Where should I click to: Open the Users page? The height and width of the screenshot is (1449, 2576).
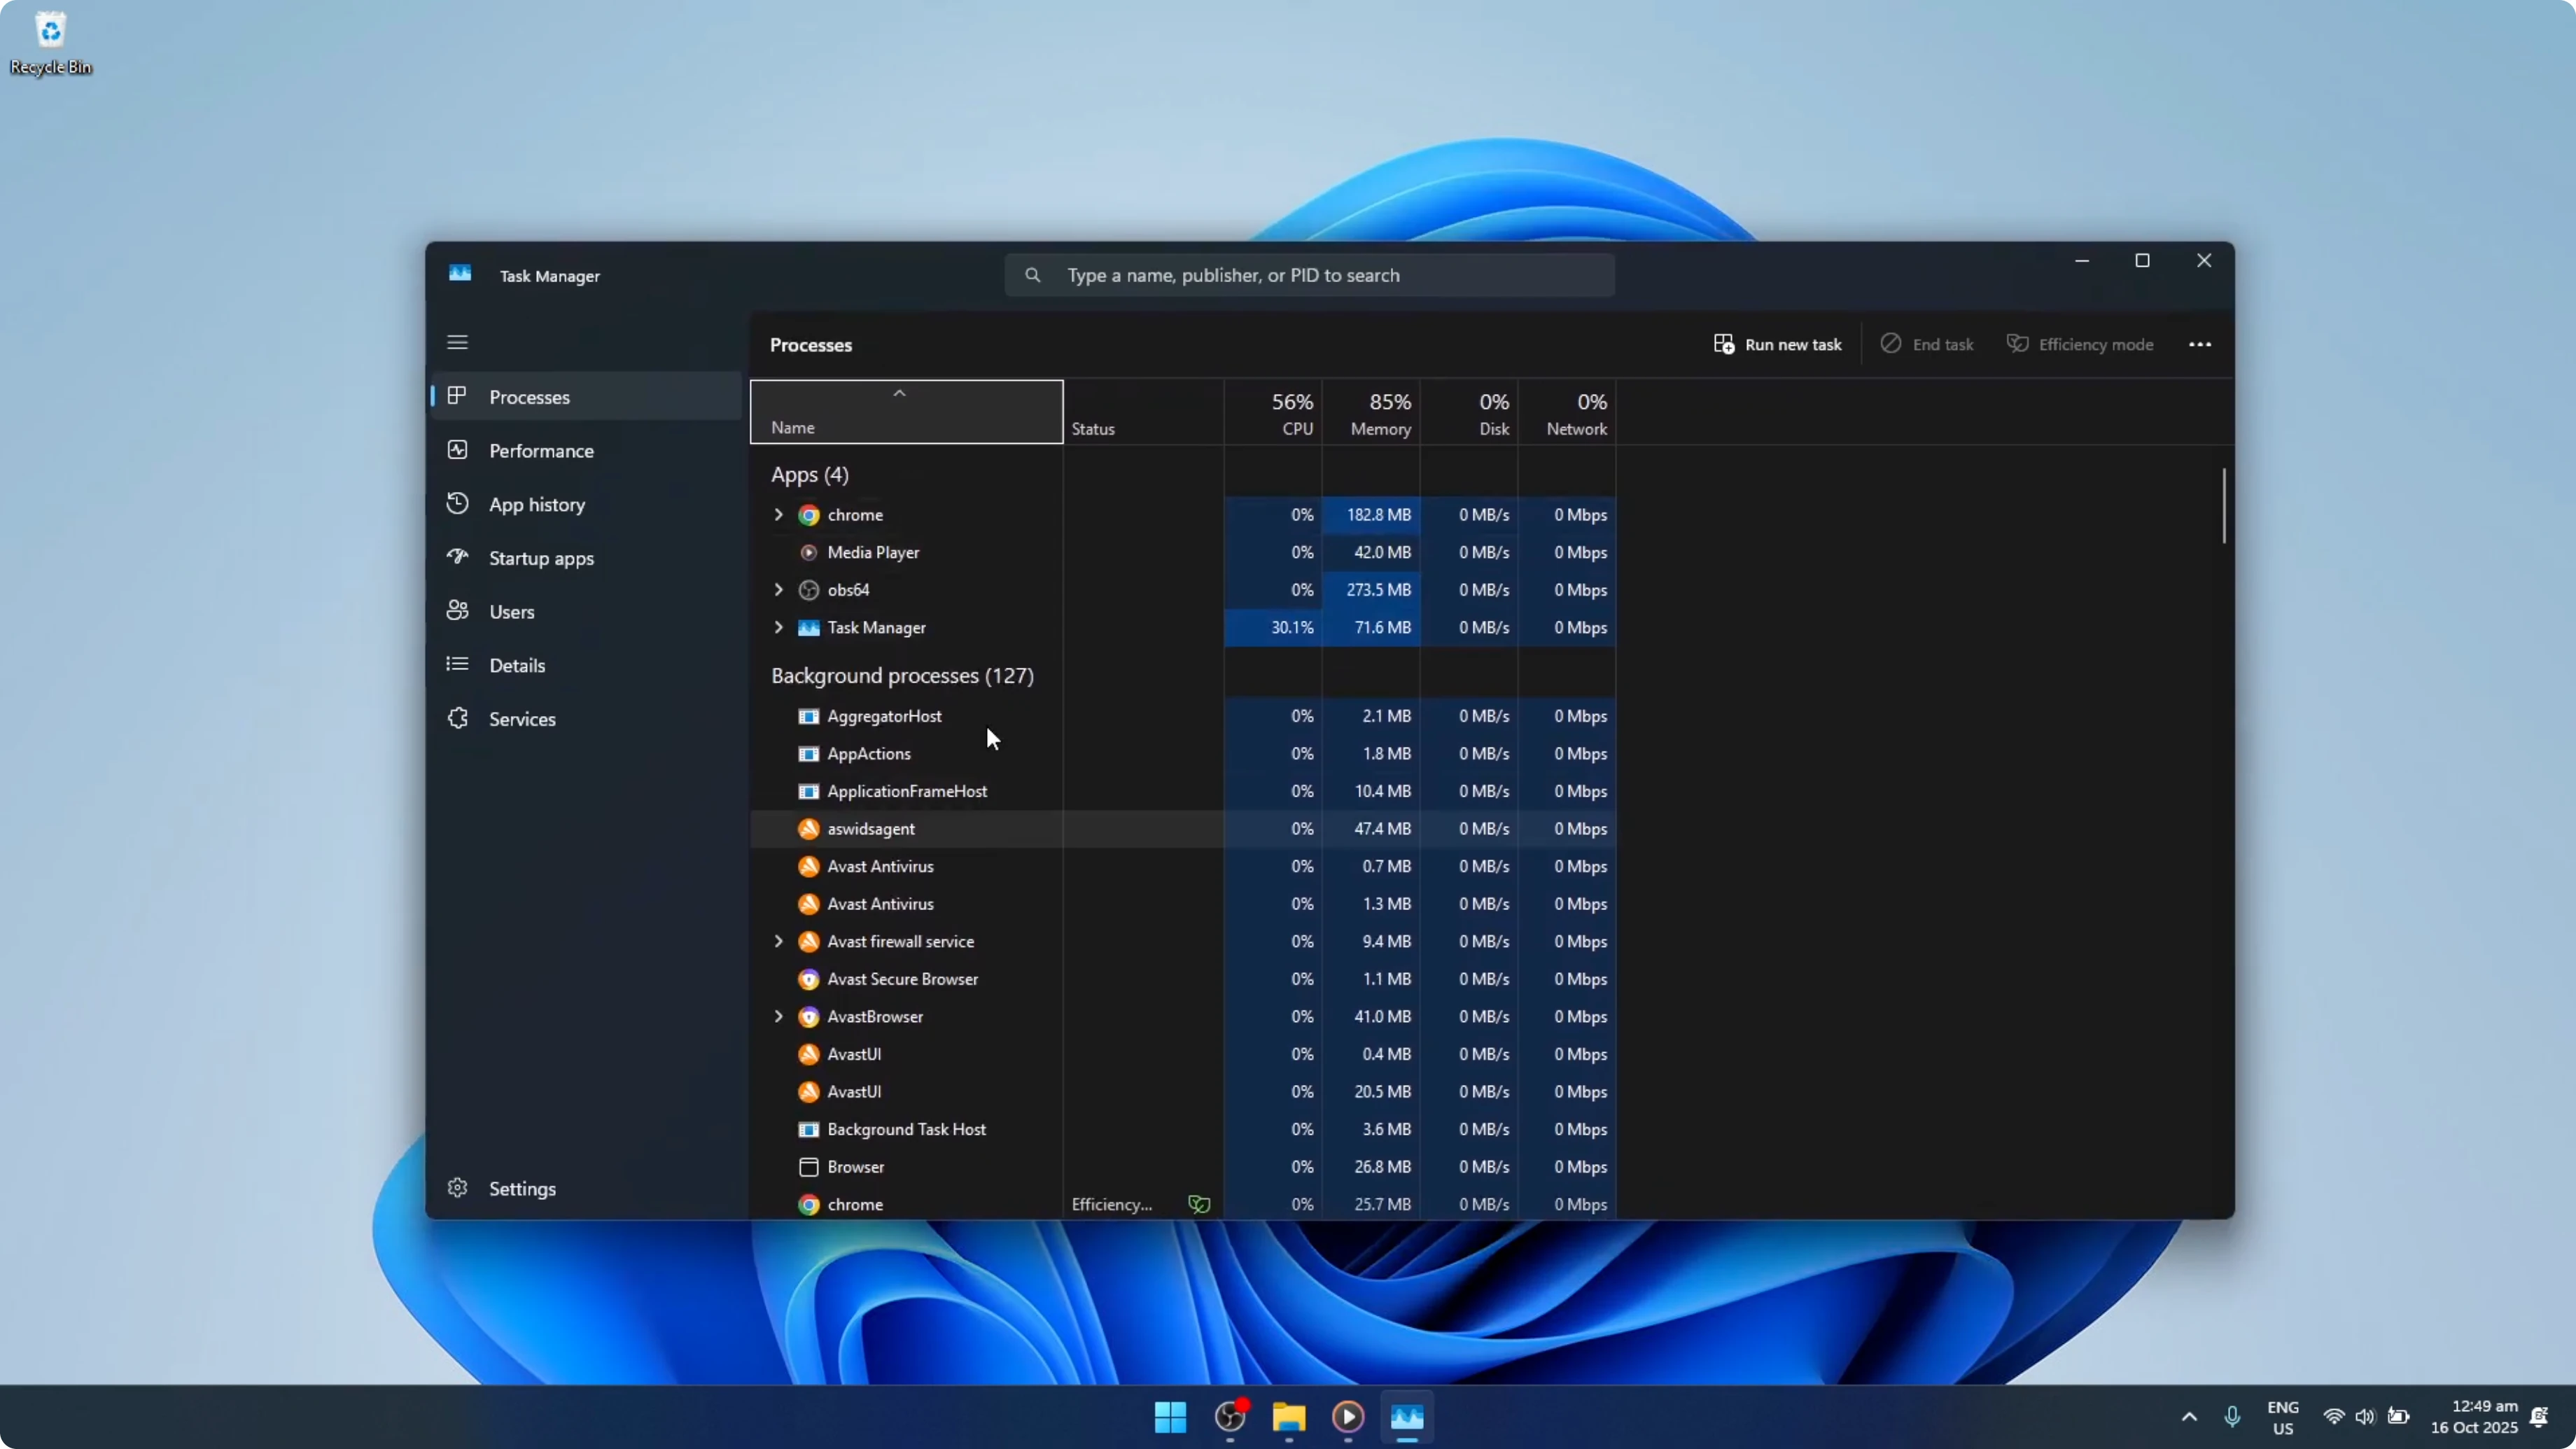click(x=587, y=612)
